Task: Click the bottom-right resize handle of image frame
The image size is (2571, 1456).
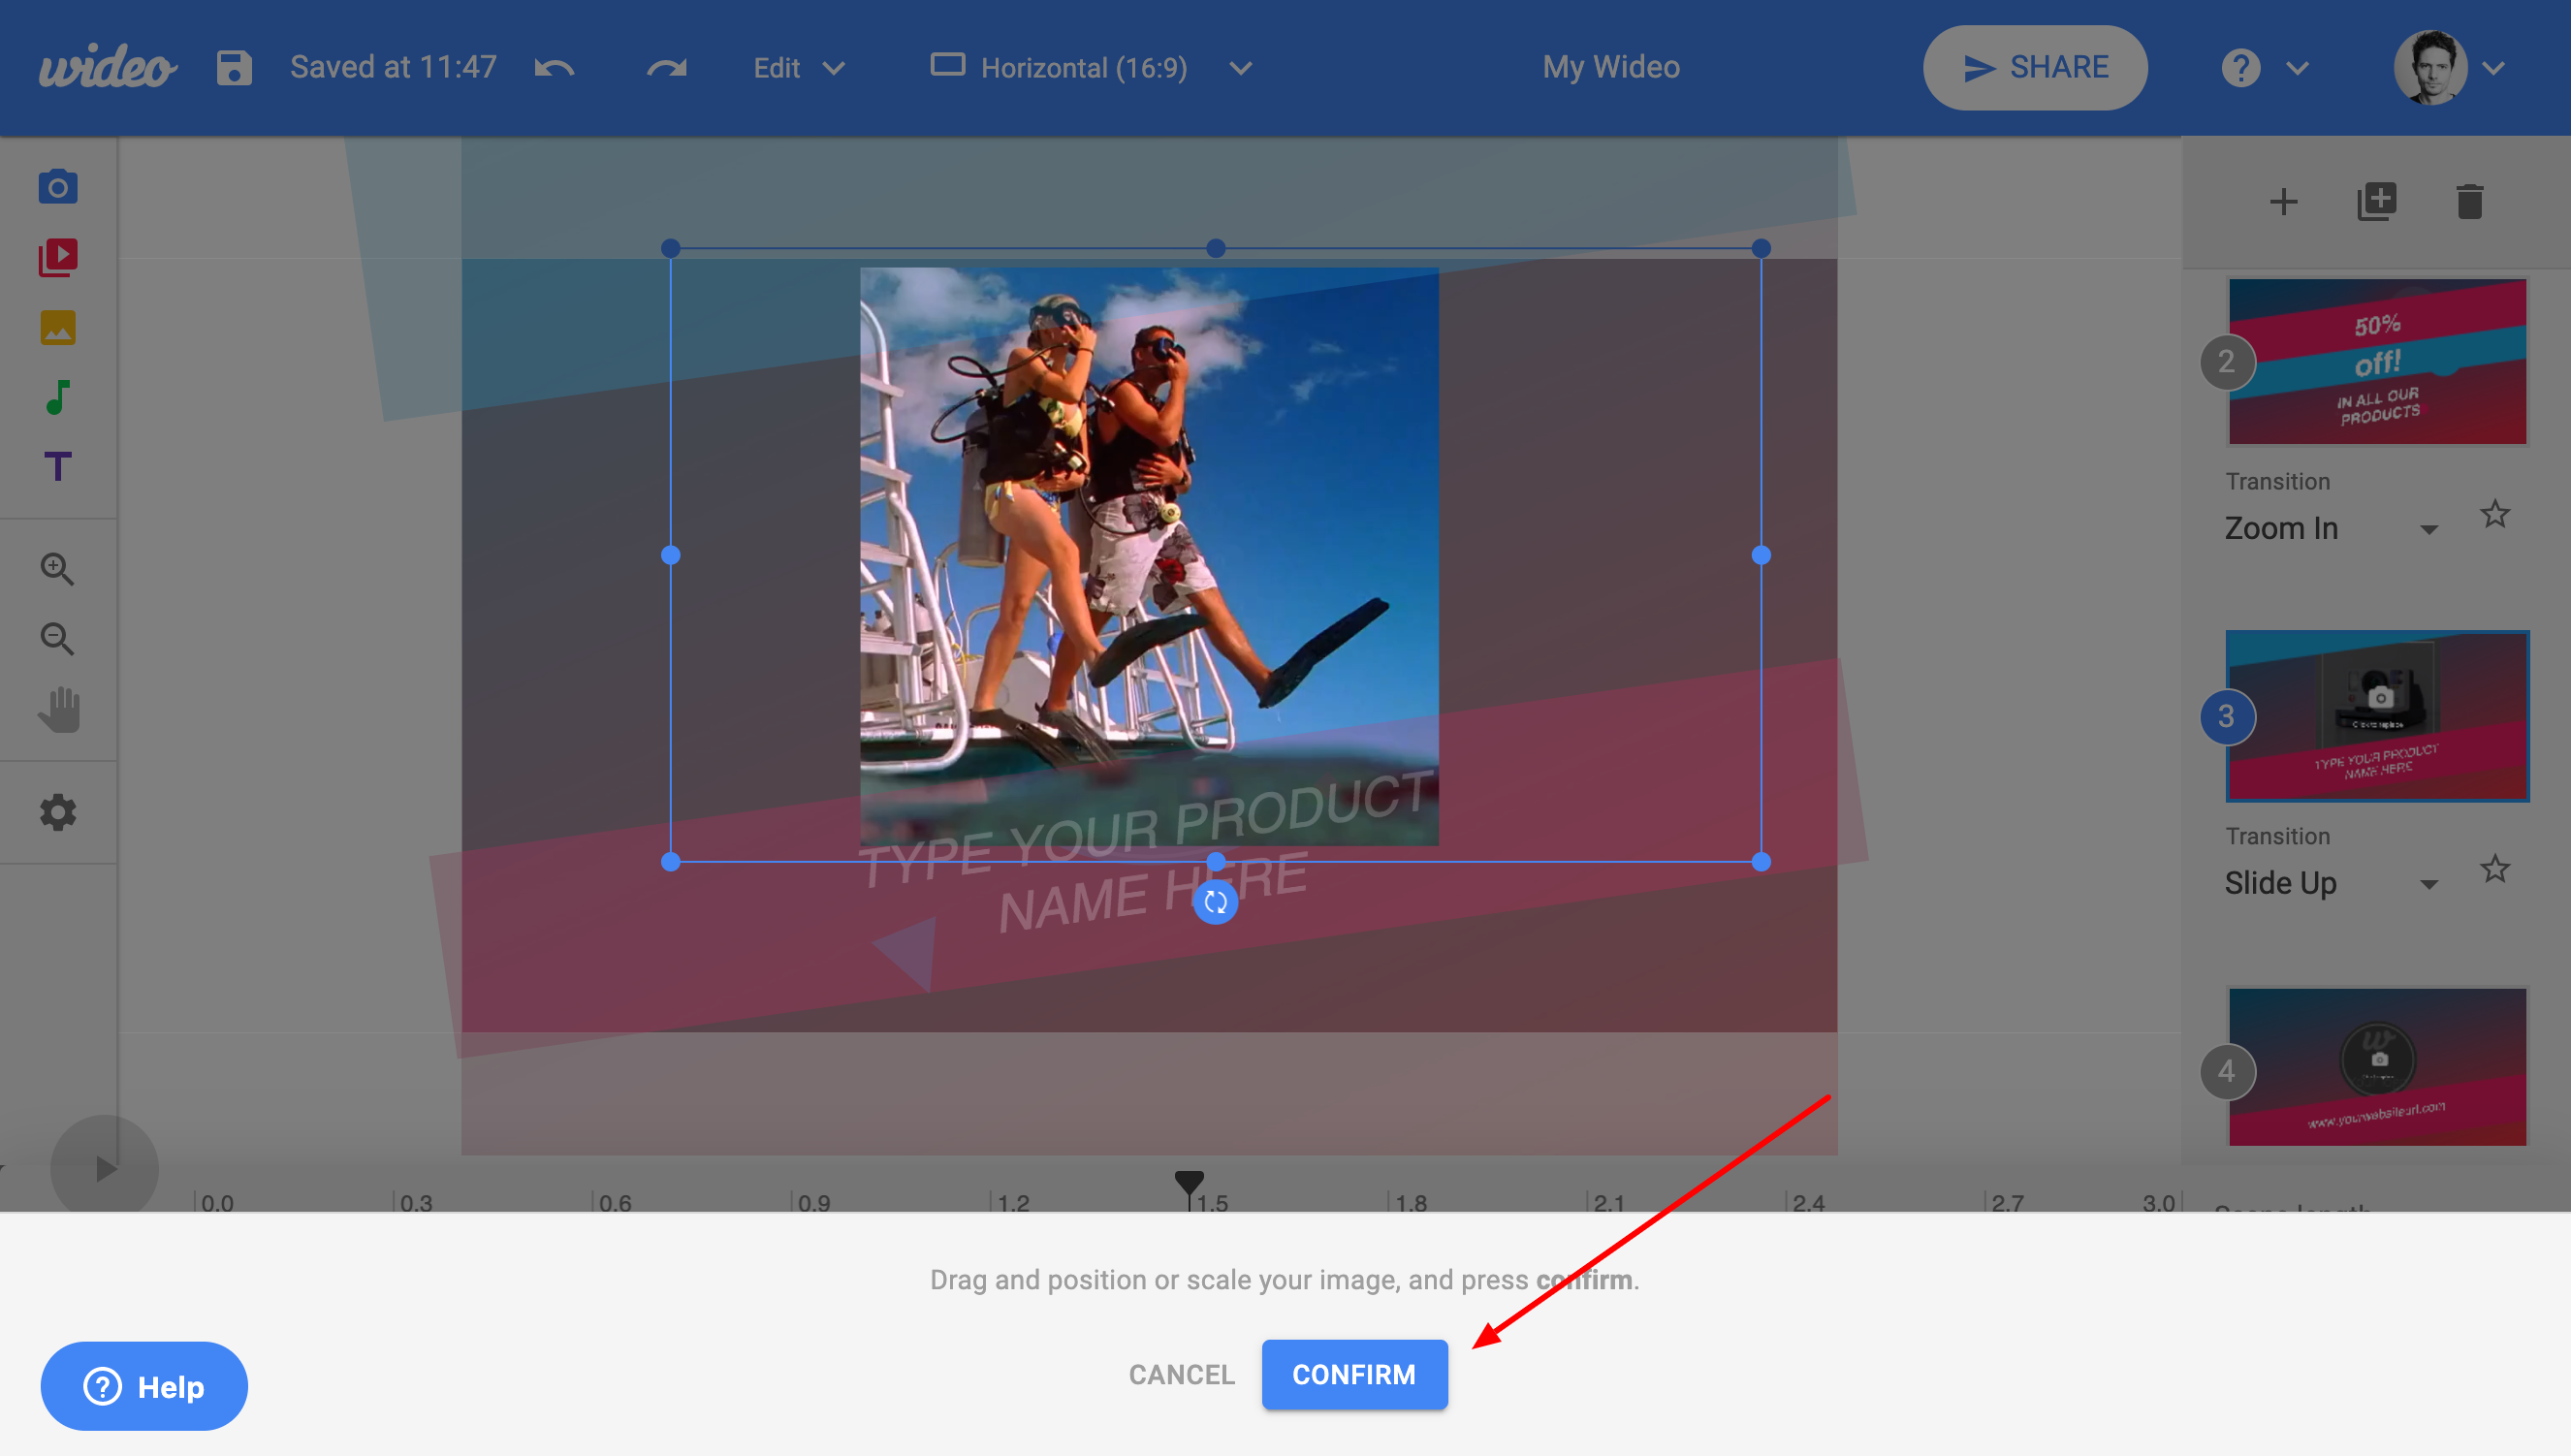Action: click(x=1761, y=861)
